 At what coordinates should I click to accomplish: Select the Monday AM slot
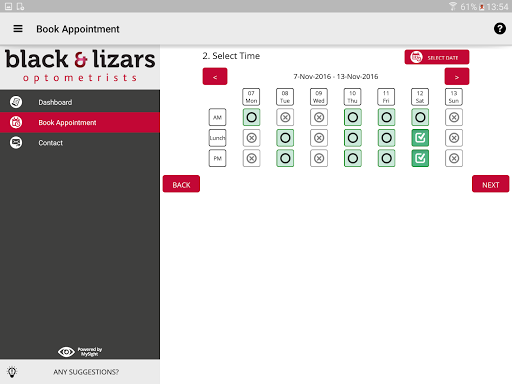(x=251, y=117)
